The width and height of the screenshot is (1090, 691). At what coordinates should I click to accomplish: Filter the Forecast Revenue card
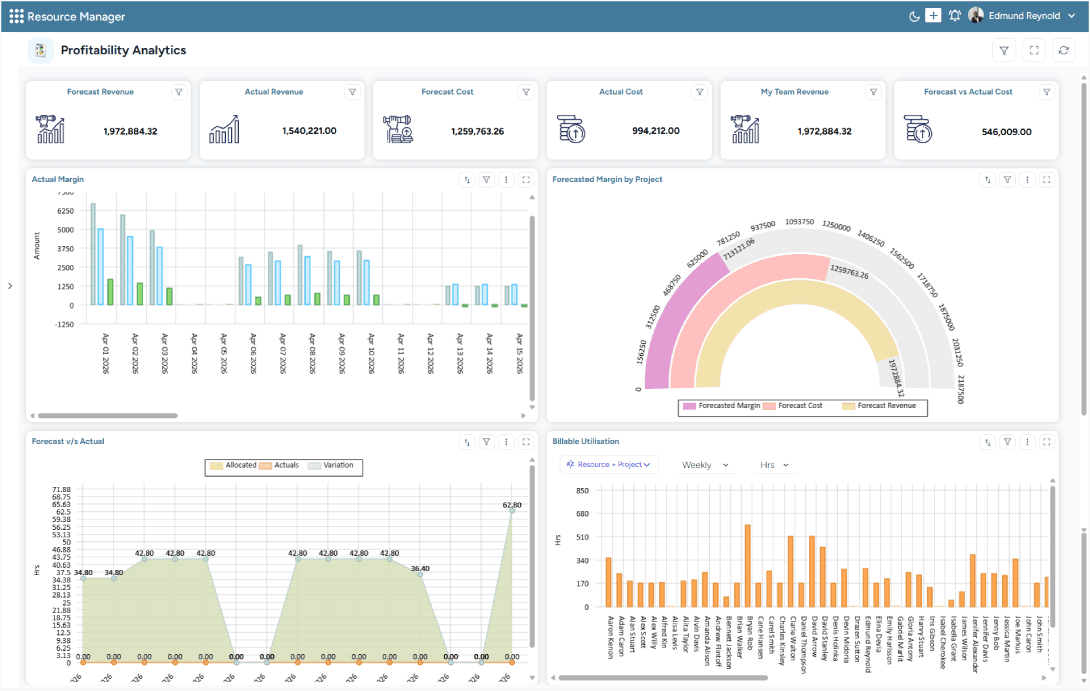pyautogui.click(x=179, y=92)
